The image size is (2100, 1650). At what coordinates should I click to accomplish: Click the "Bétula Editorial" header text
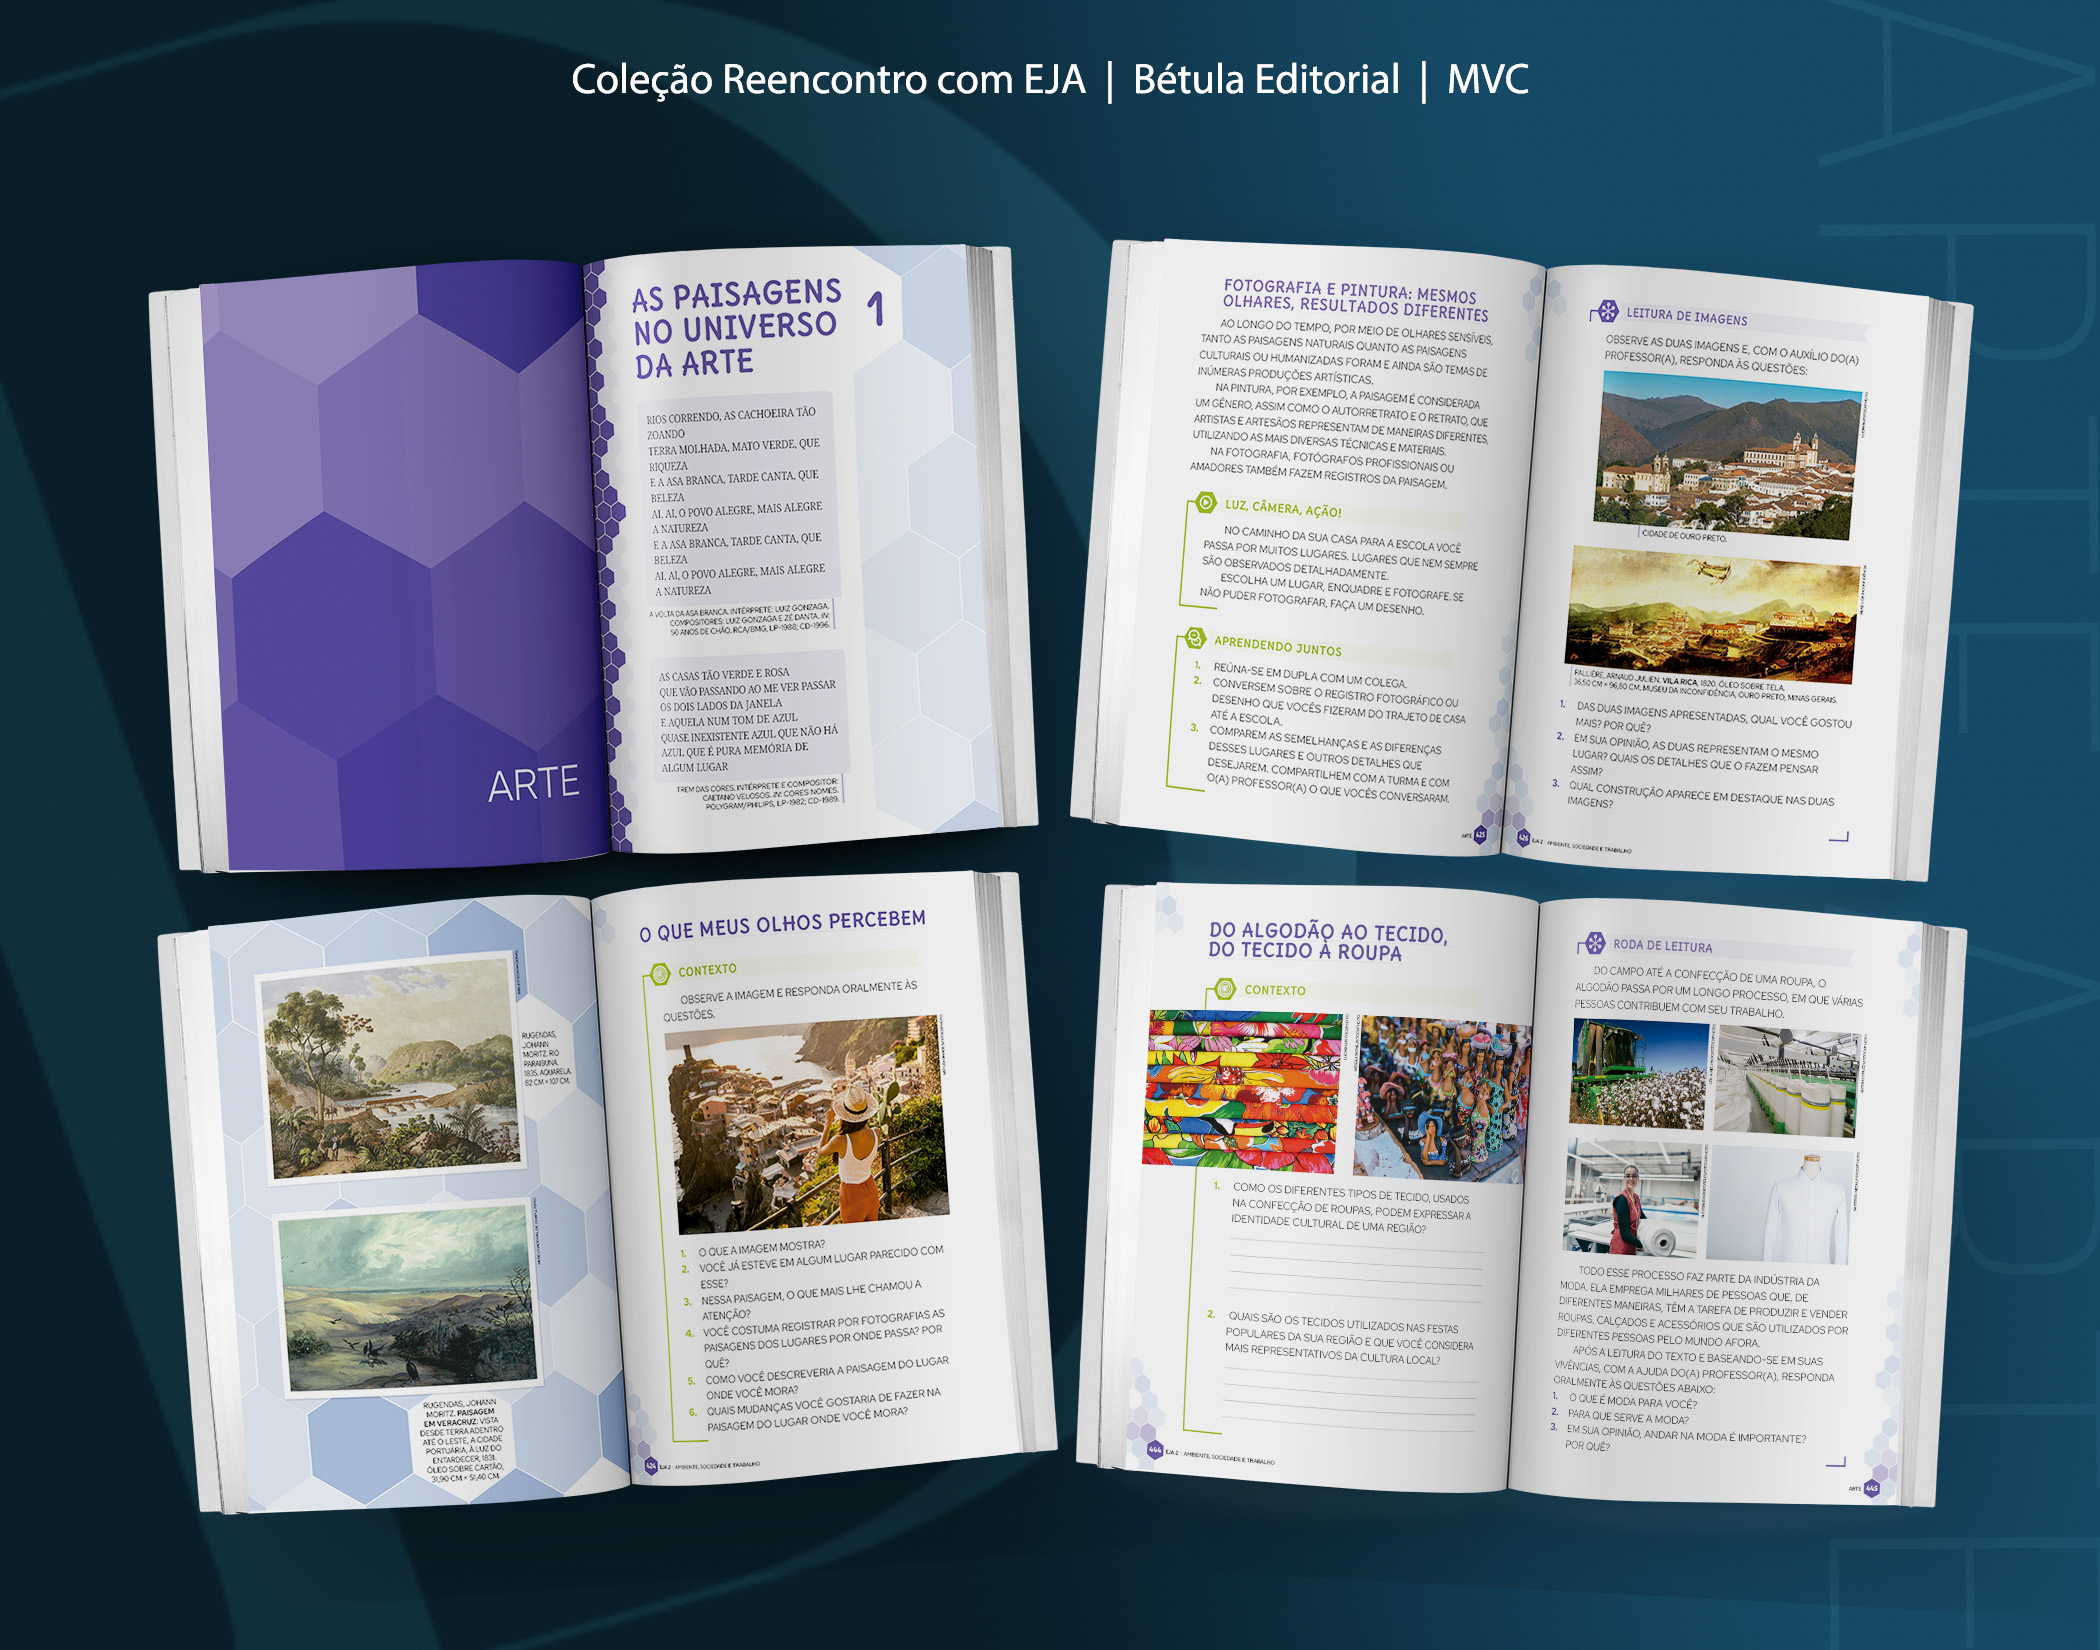1266,80
